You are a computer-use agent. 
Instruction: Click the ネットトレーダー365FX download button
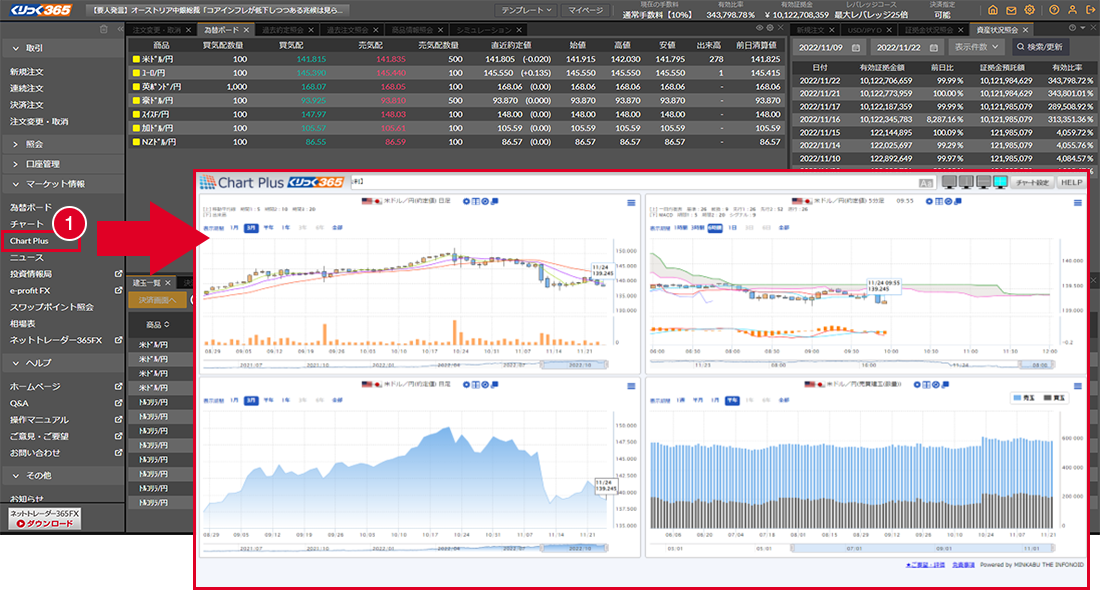(45, 519)
